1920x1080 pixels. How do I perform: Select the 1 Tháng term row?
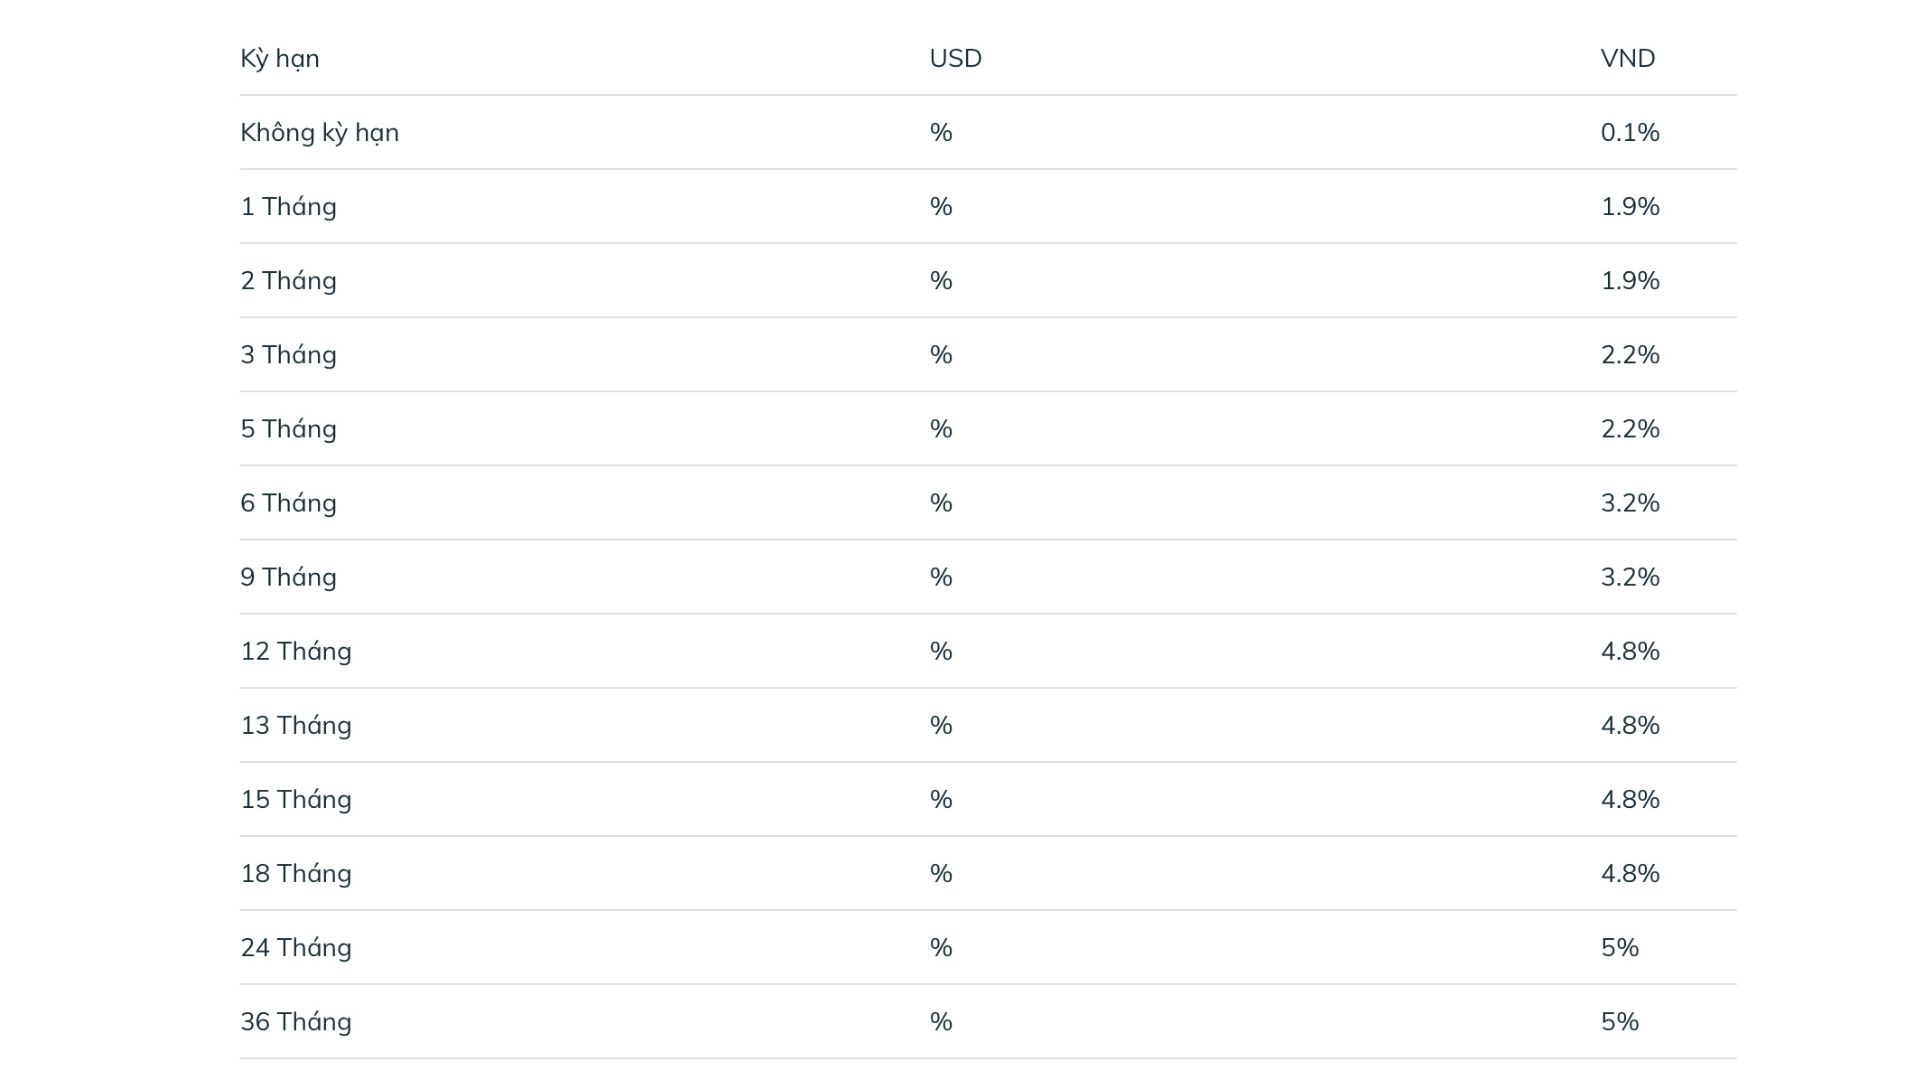pyautogui.click(x=988, y=206)
